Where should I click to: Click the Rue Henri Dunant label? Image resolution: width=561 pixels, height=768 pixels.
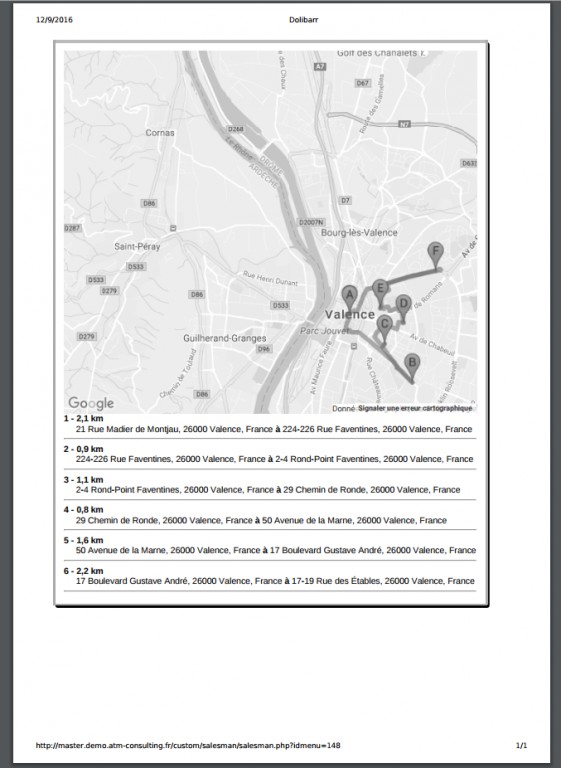pyautogui.click(x=270, y=278)
